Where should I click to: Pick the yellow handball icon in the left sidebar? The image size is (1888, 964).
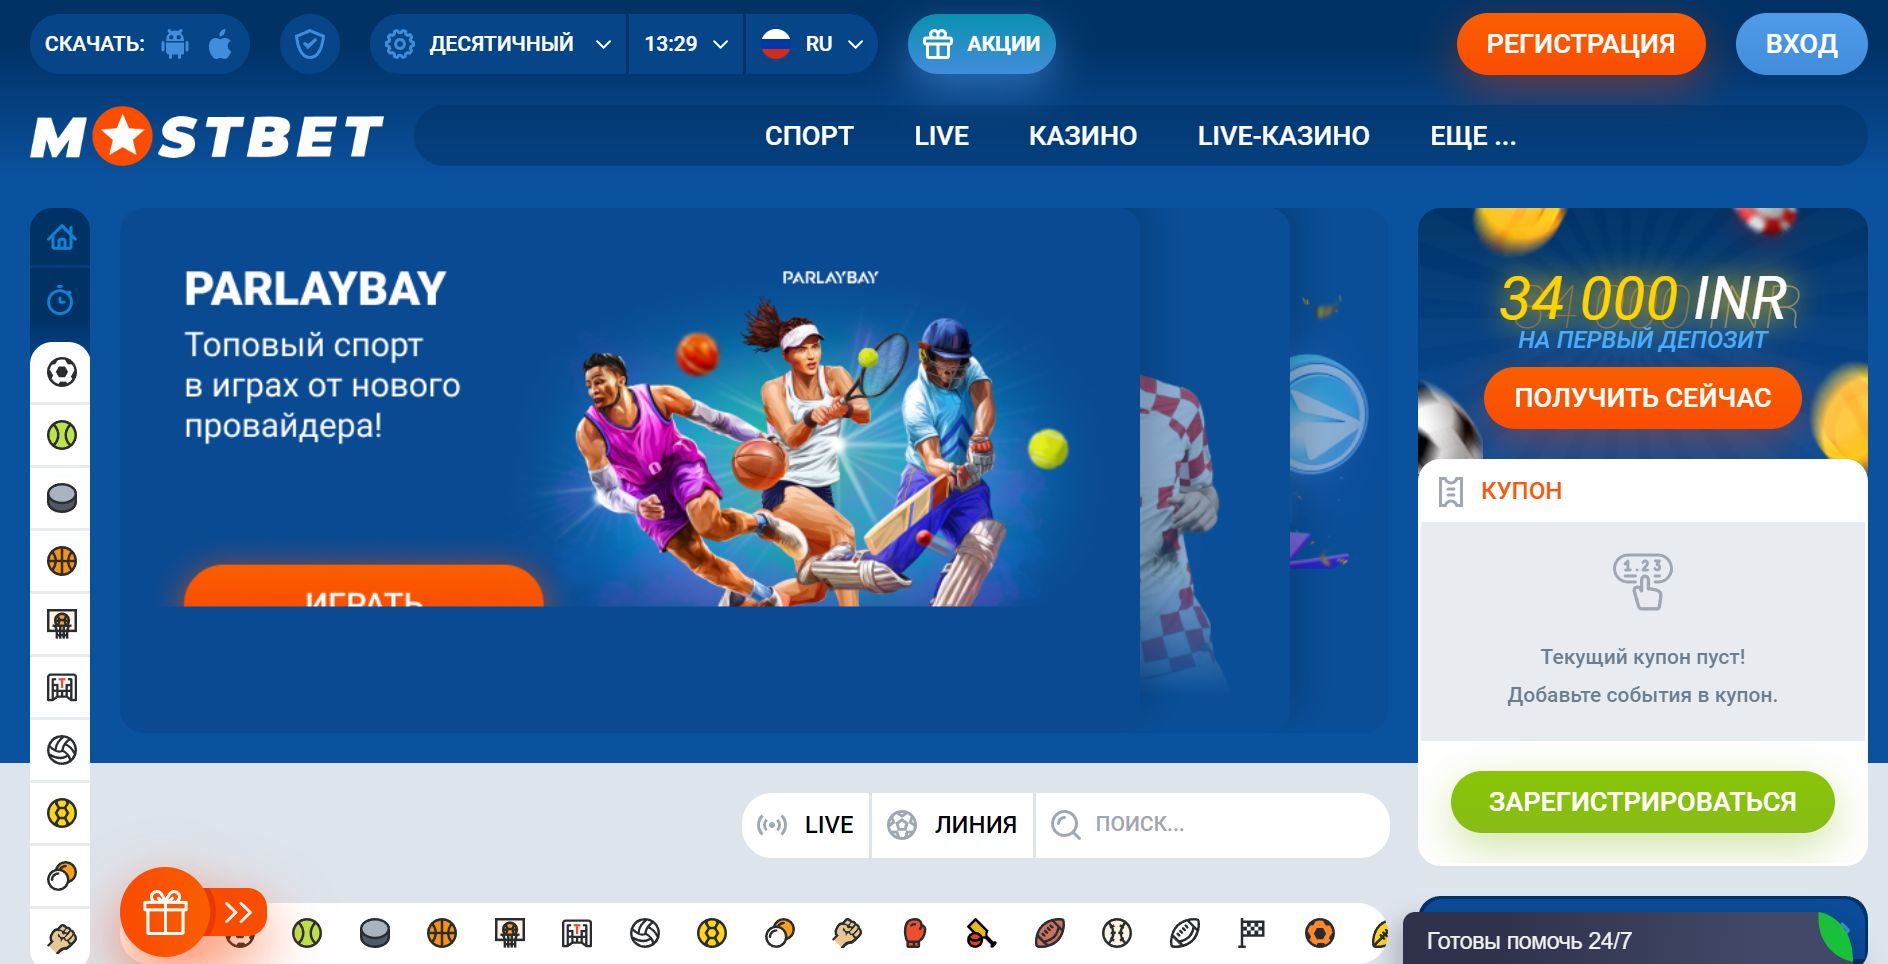click(62, 813)
